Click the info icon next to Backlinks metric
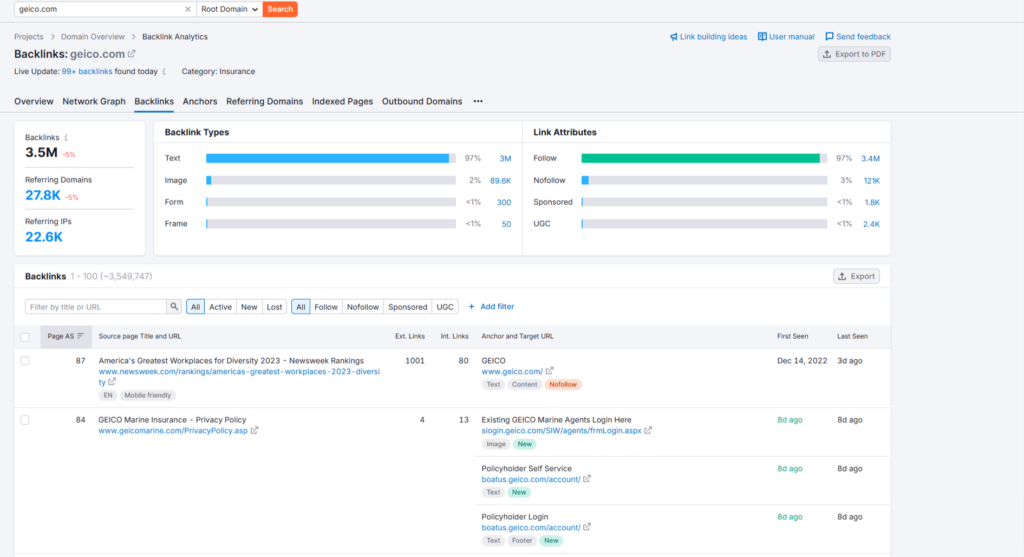 click(x=66, y=138)
